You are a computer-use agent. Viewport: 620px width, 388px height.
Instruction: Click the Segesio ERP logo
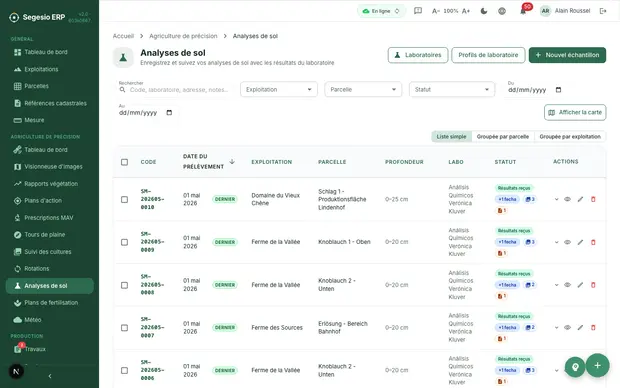tap(14, 17)
